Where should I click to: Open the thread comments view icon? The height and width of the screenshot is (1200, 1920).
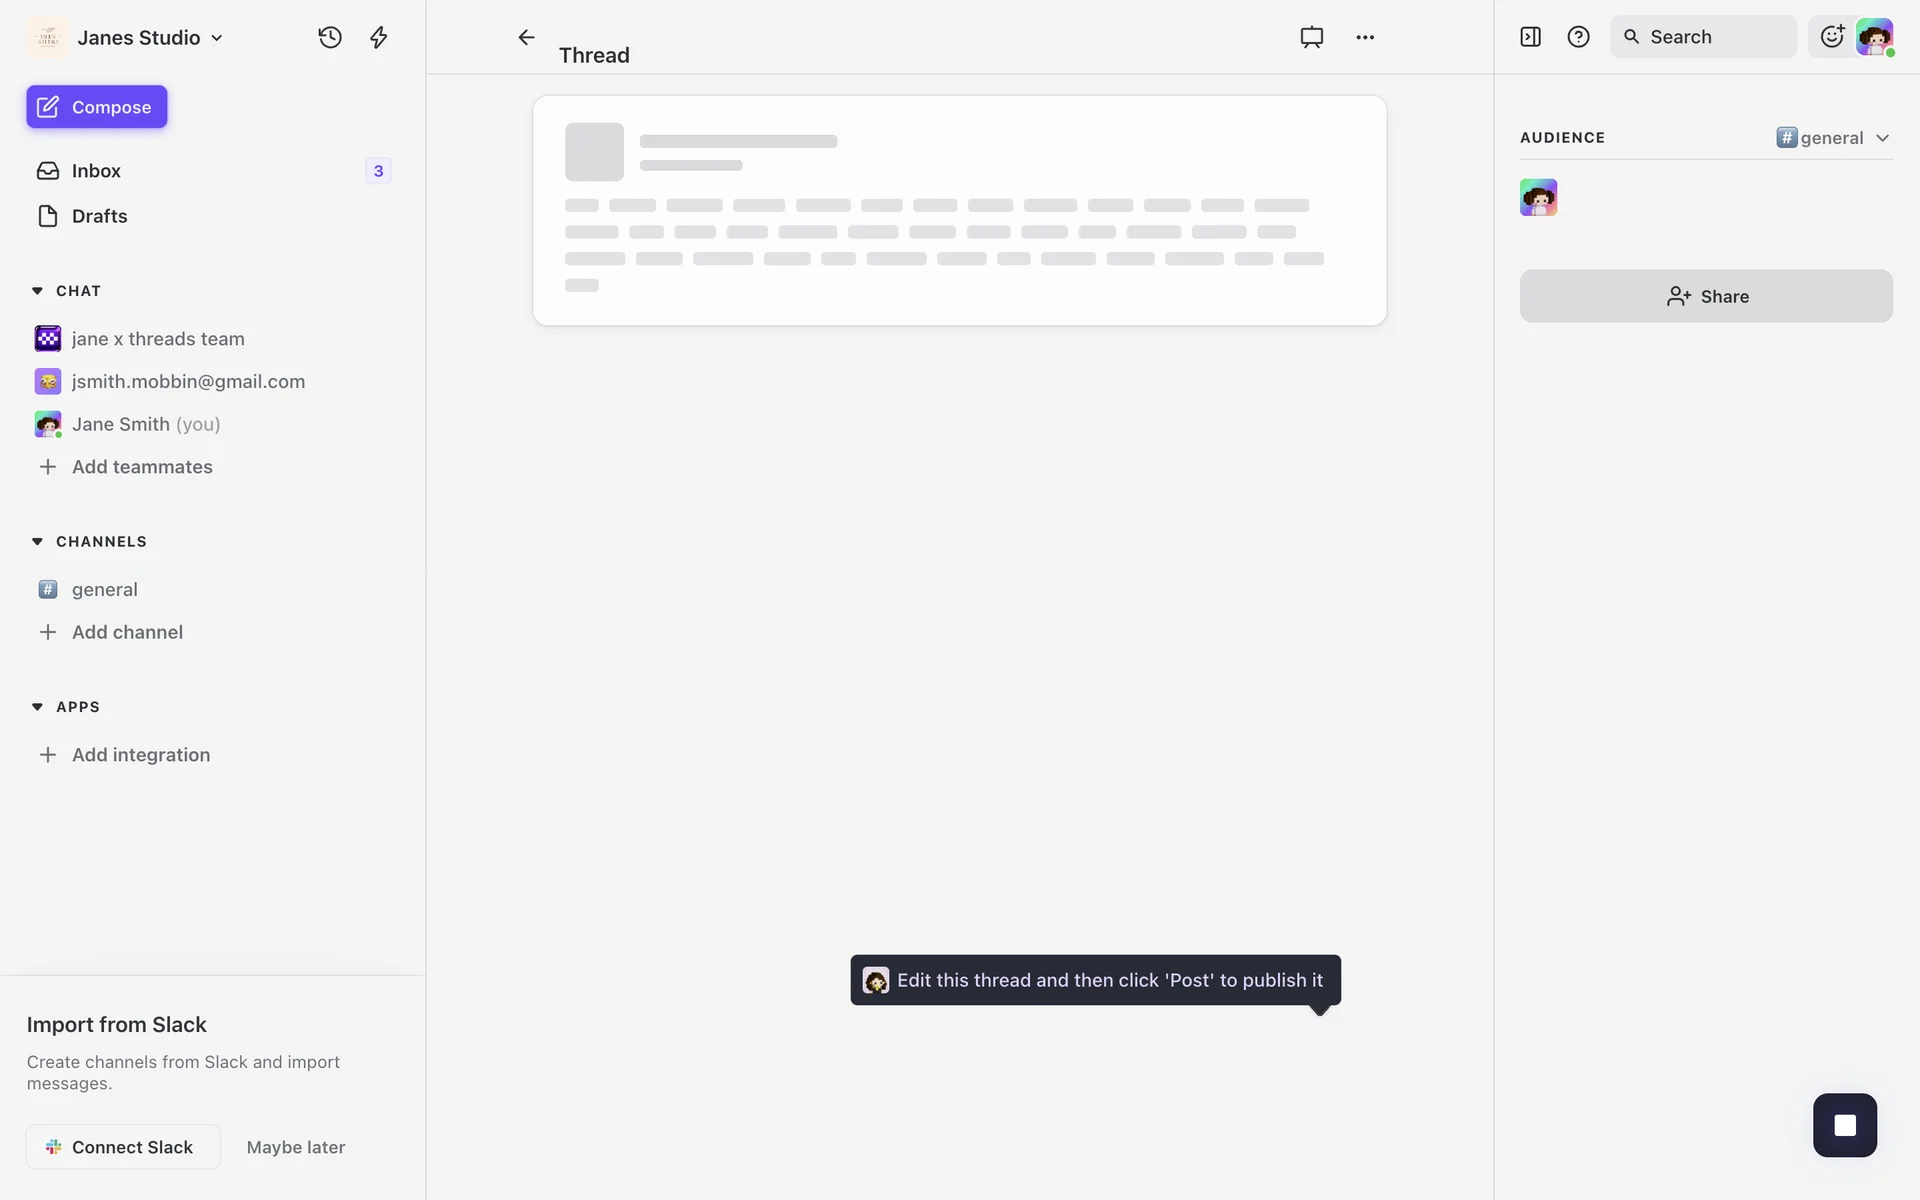click(x=1311, y=37)
